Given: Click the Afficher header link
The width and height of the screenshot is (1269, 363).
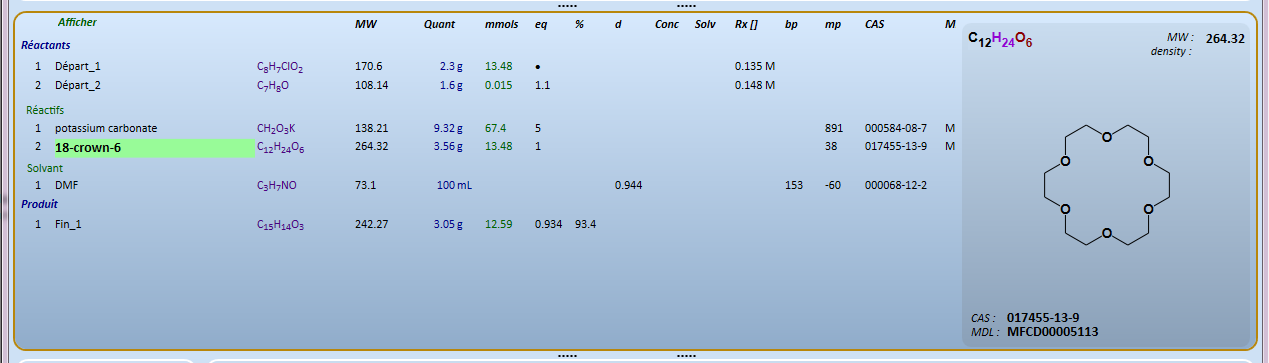Looking at the screenshot, I should click(77, 21).
